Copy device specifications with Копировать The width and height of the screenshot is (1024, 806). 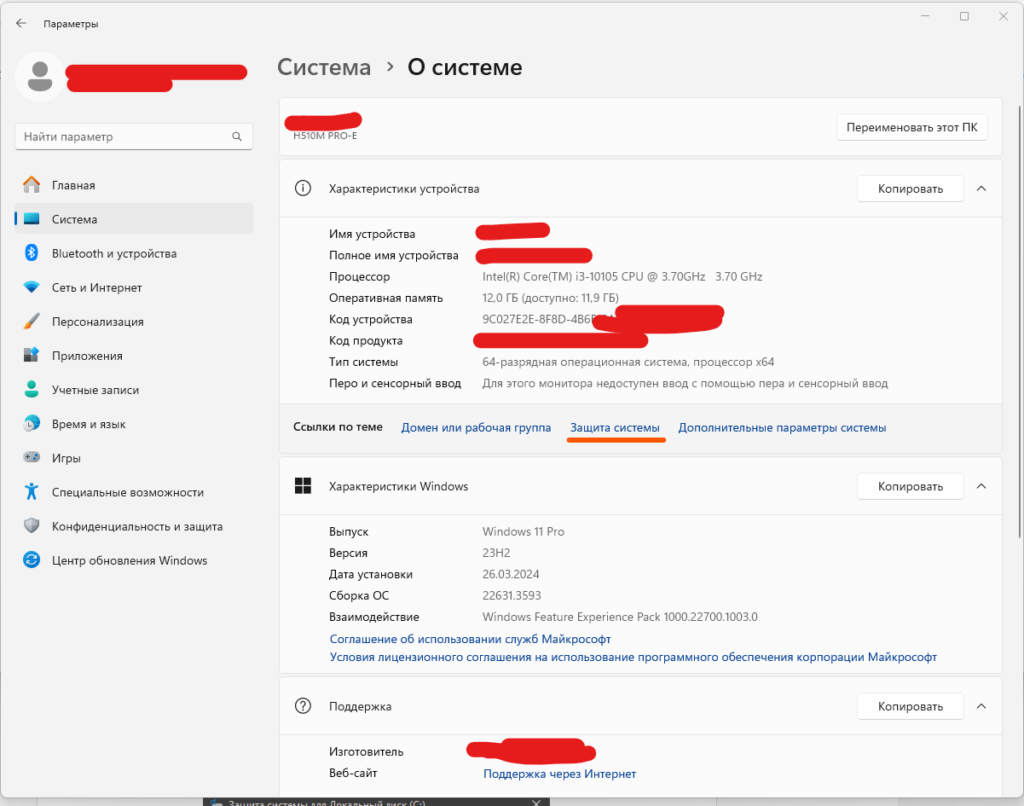pyautogui.click(x=910, y=188)
